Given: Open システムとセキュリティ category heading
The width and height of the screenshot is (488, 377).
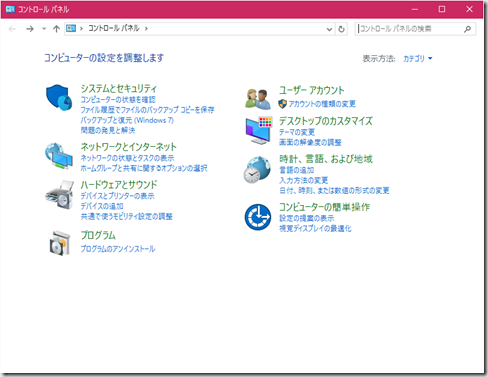Looking at the screenshot, I should pos(119,89).
